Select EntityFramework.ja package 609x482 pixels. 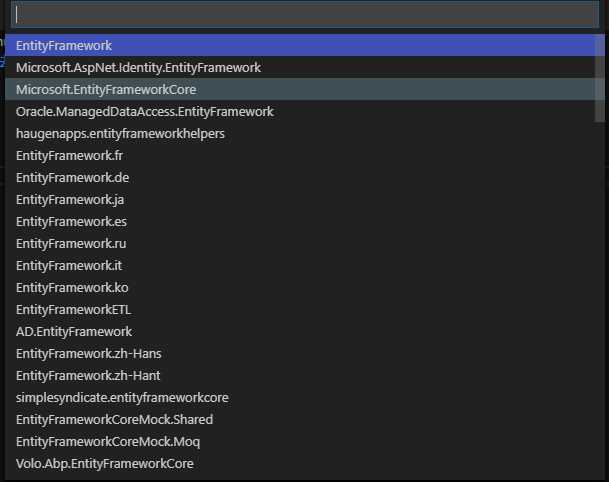click(x=305, y=200)
